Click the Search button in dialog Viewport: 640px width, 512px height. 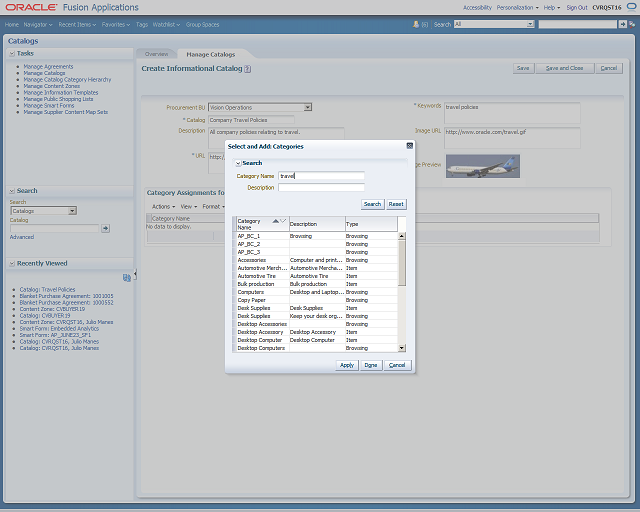click(x=372, y=204)
